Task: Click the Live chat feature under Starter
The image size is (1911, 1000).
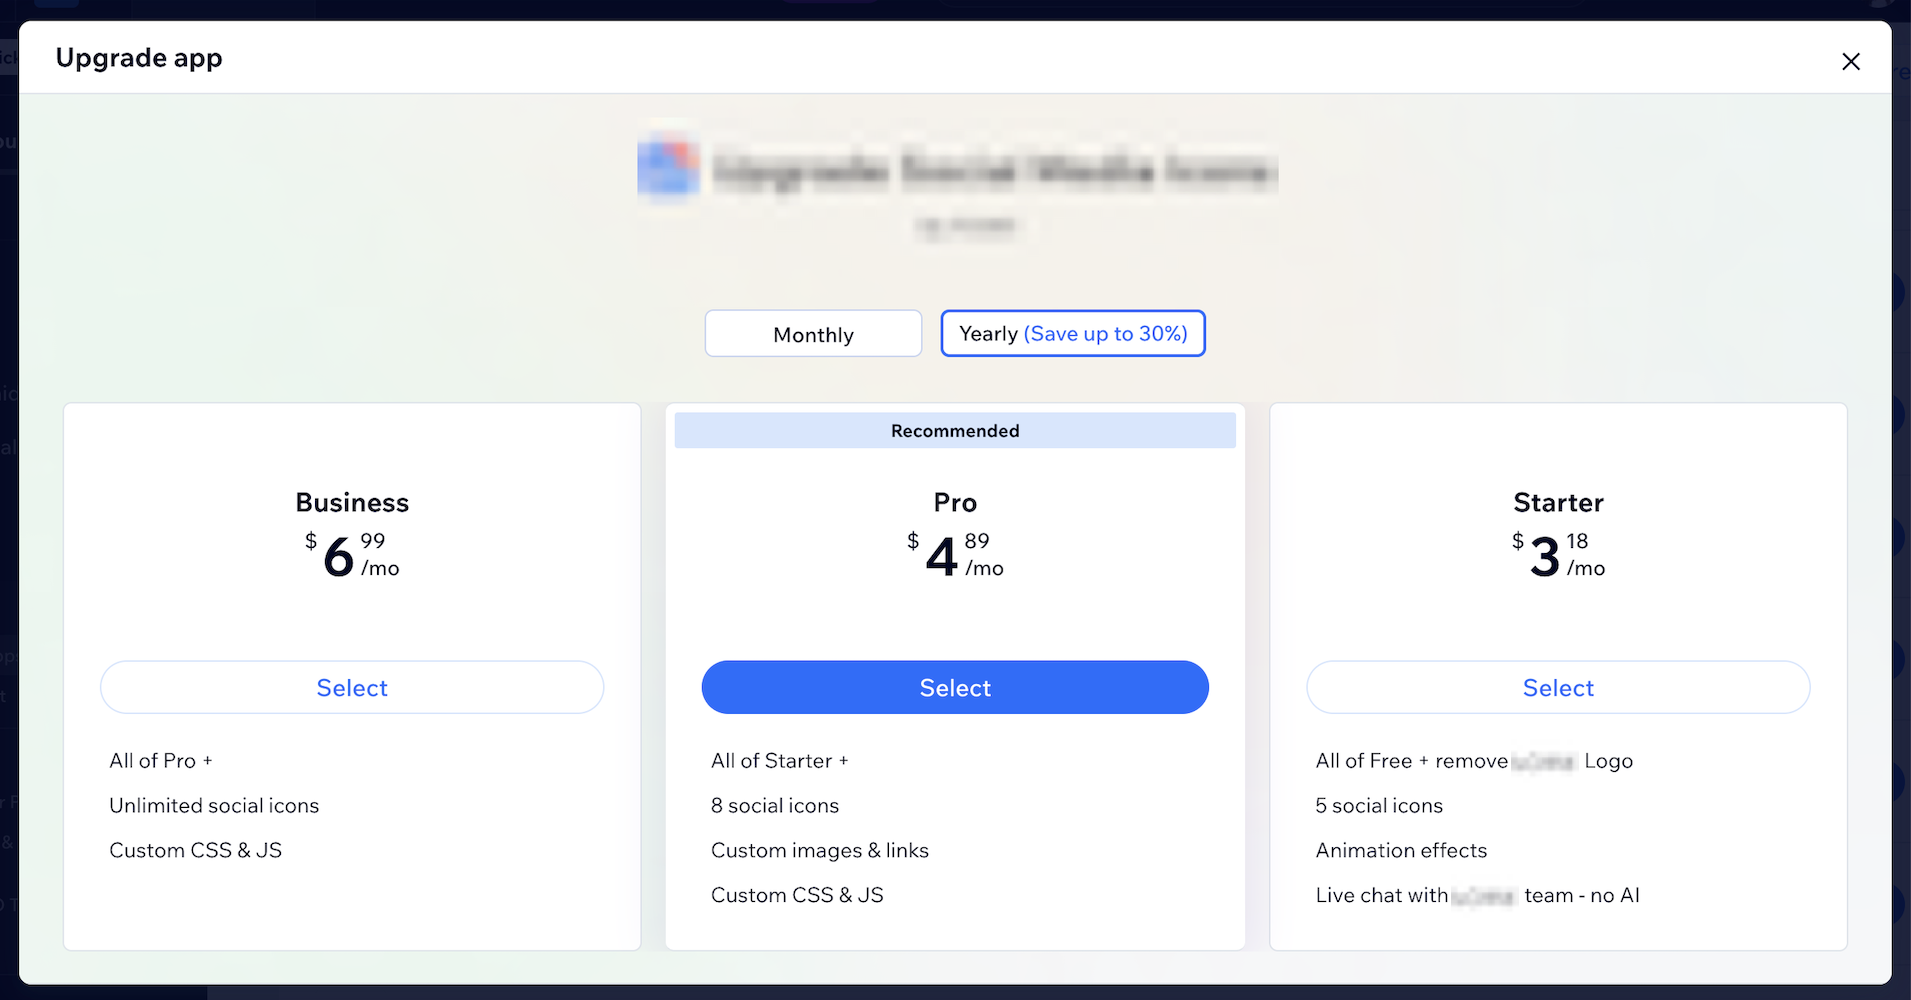Action: tap(1477, 895)
